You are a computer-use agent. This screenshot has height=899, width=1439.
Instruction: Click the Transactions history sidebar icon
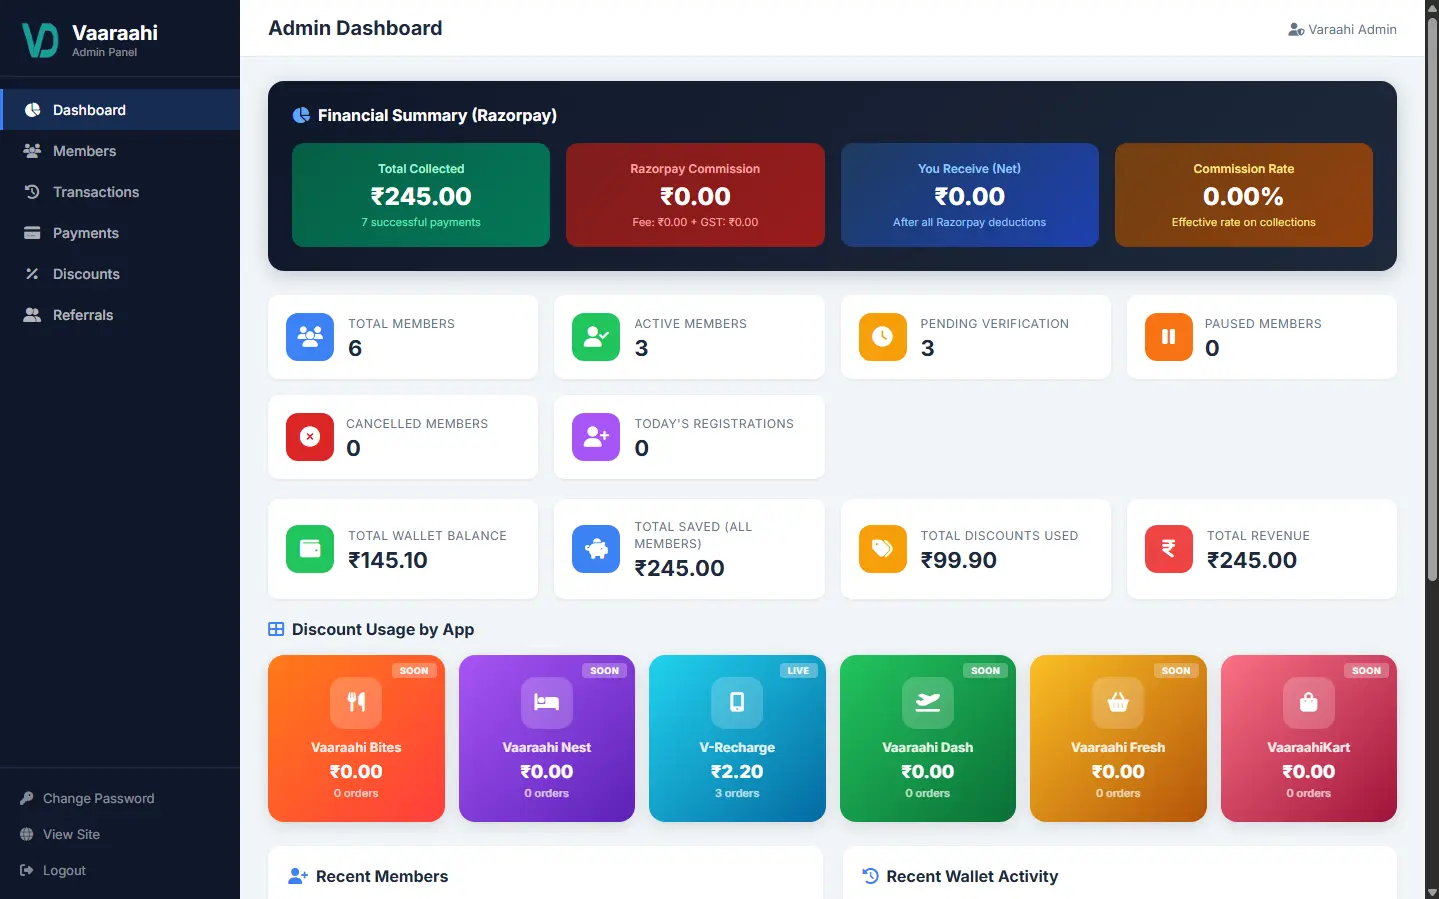[x=32, y=192]
